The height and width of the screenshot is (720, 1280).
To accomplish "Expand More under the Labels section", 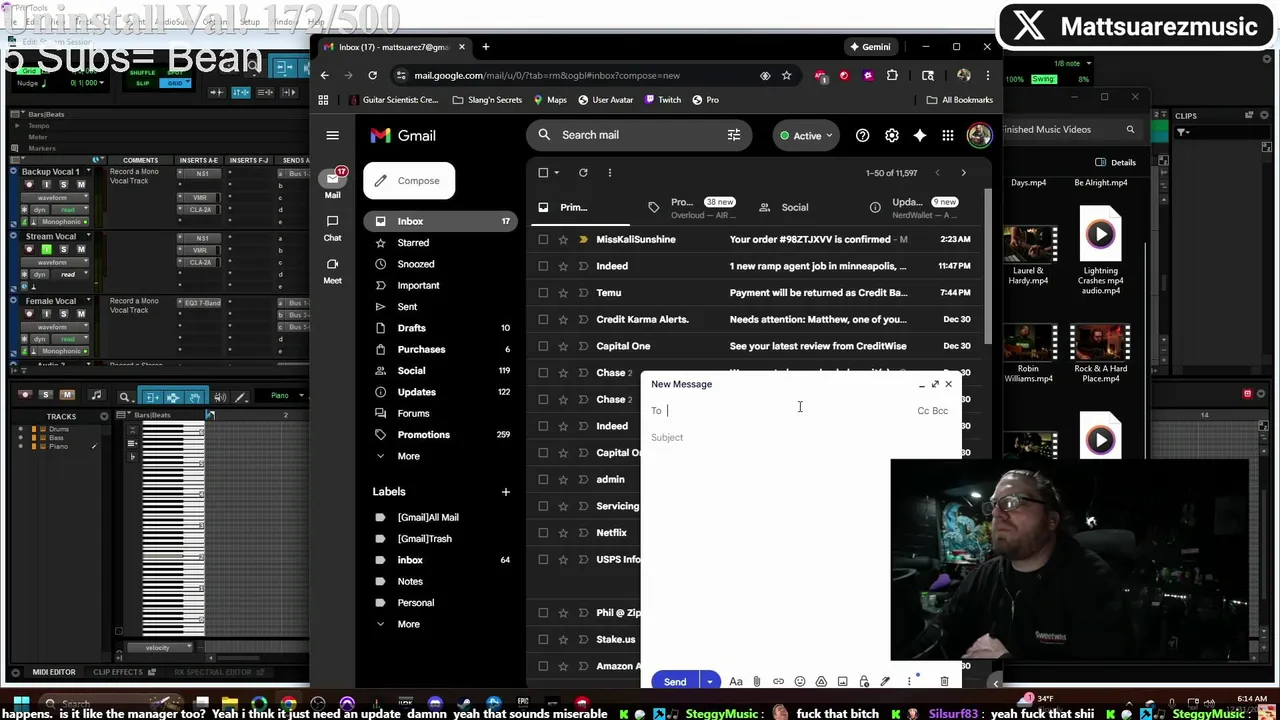I will coord(408,624).
